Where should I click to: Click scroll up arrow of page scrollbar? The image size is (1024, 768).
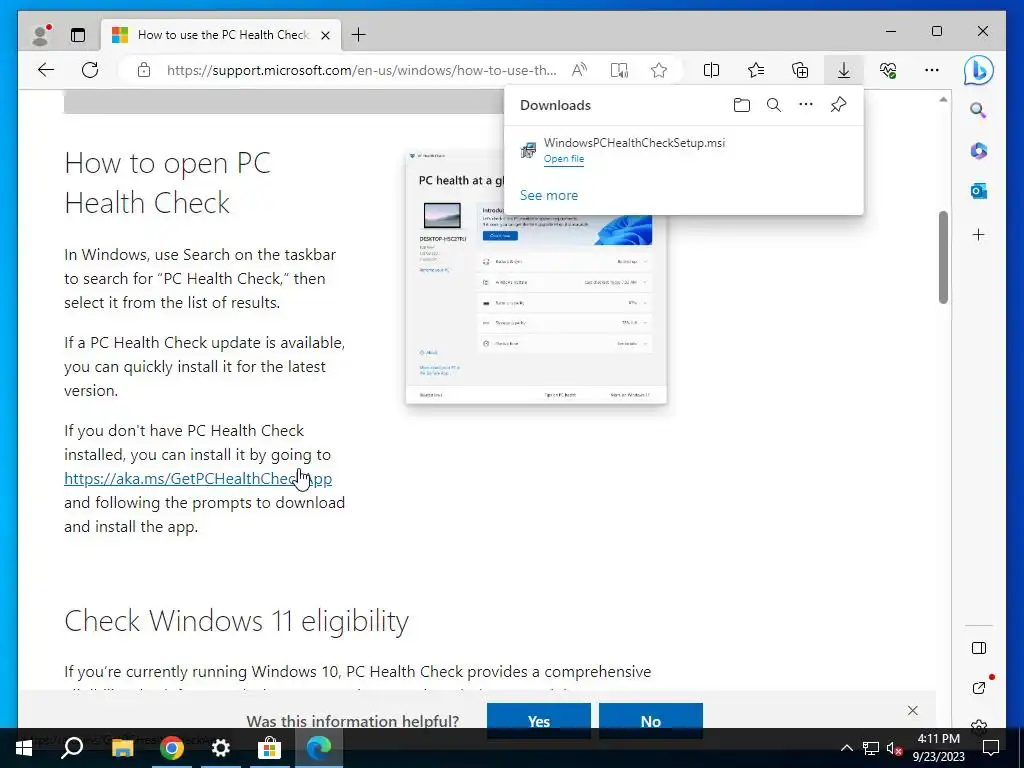pyautogui.click(x=943, y=100)
